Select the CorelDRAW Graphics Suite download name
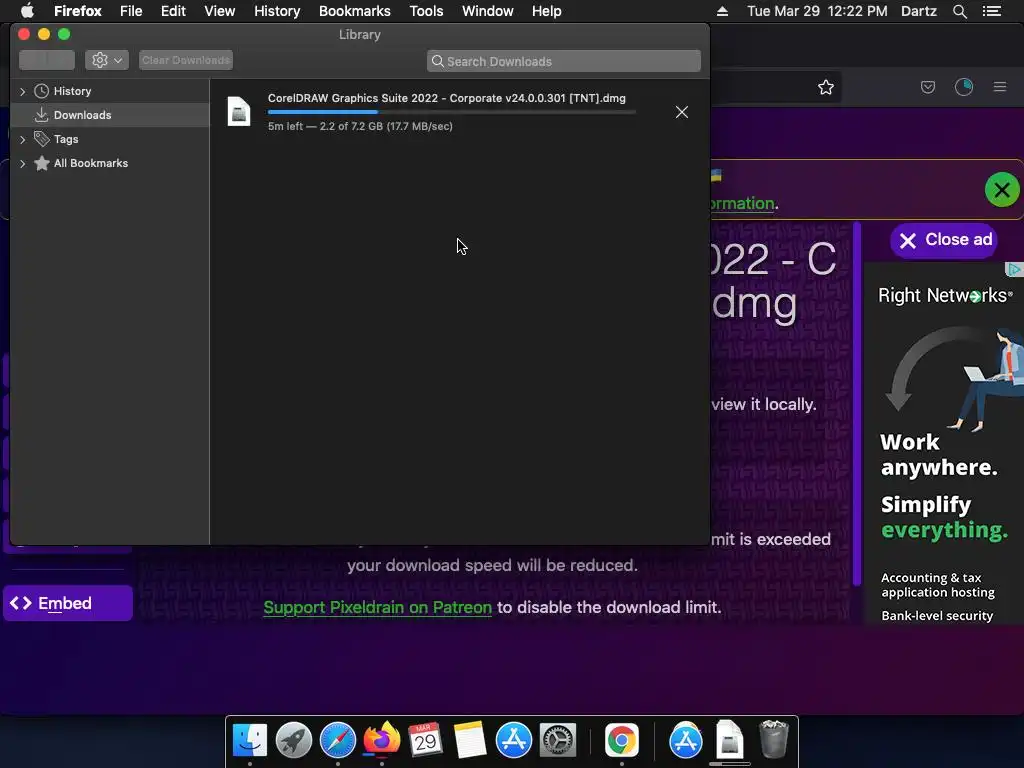The width and height of the screenshot is (1024, 768). coord(447,98)
